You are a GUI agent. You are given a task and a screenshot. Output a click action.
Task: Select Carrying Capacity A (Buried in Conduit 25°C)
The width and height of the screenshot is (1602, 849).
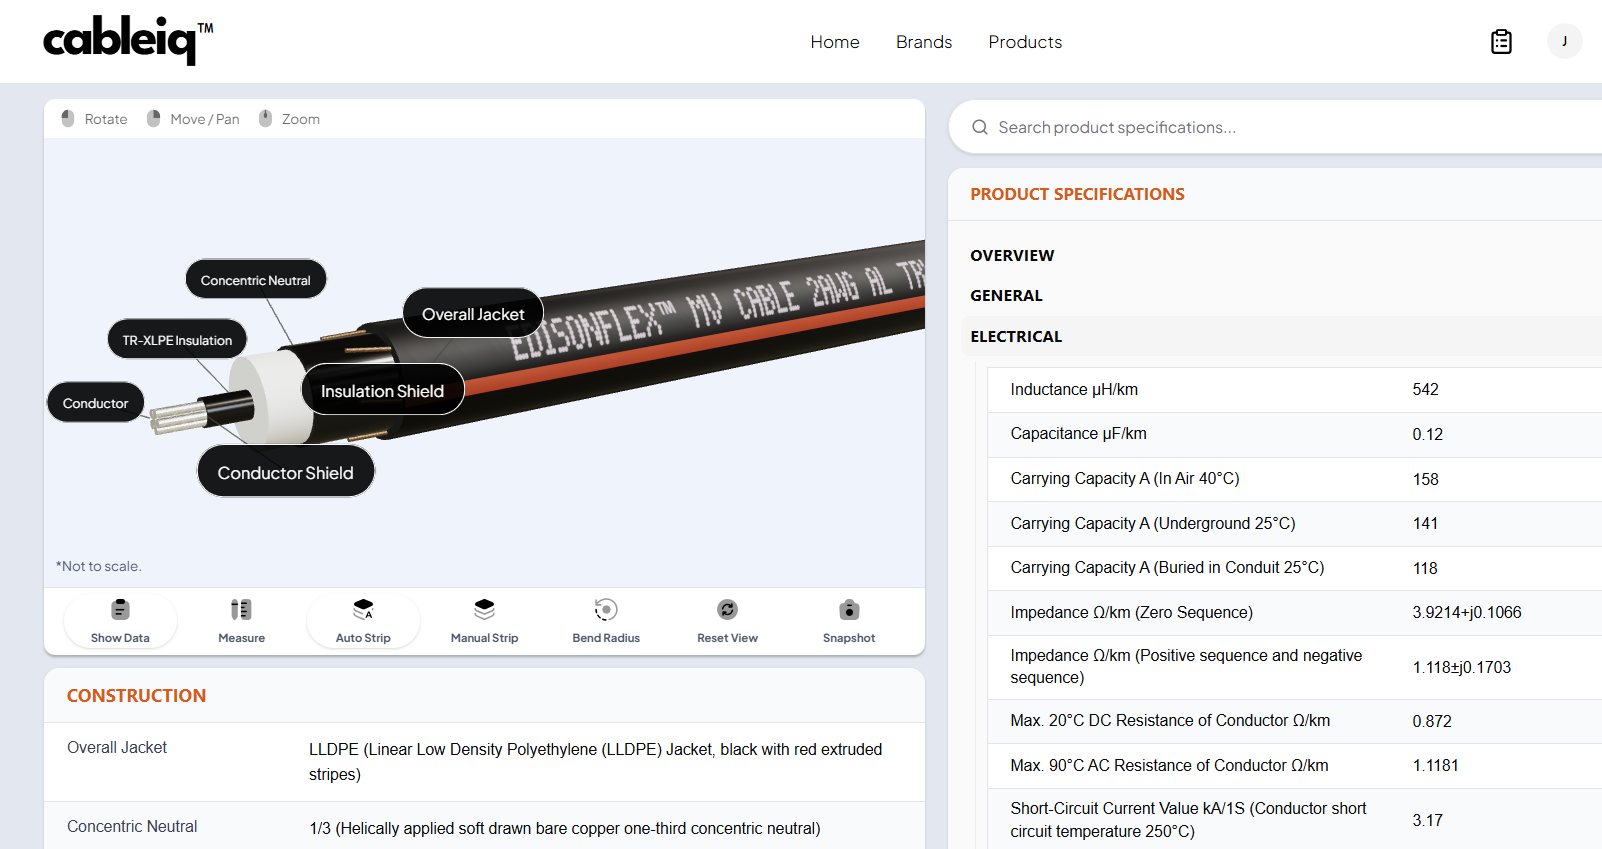point(1167,567)
